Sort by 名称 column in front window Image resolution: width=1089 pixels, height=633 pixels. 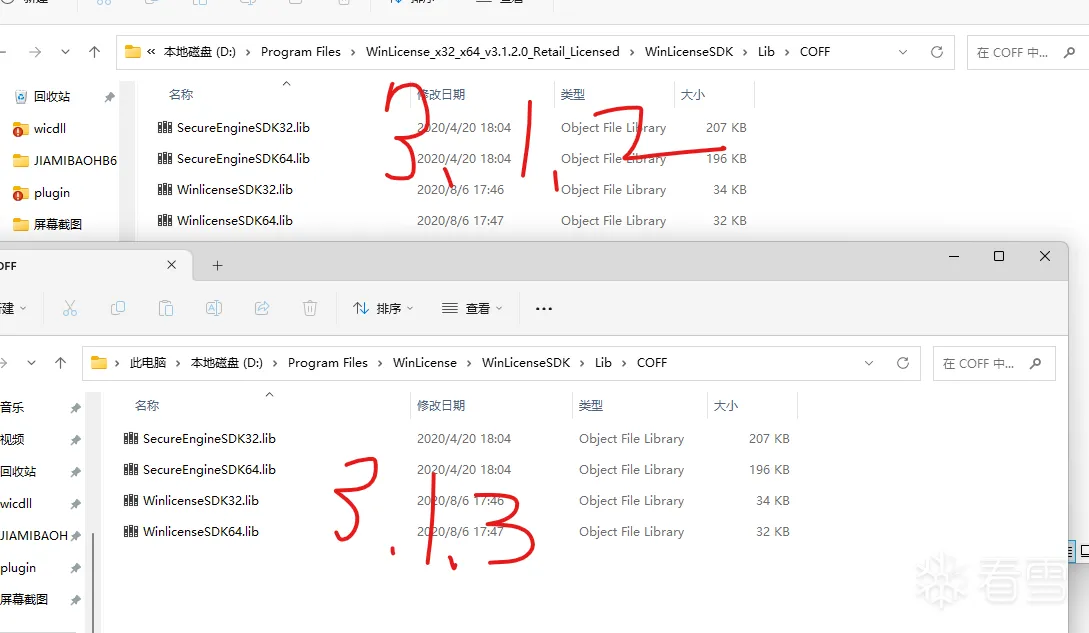point(147,406)
